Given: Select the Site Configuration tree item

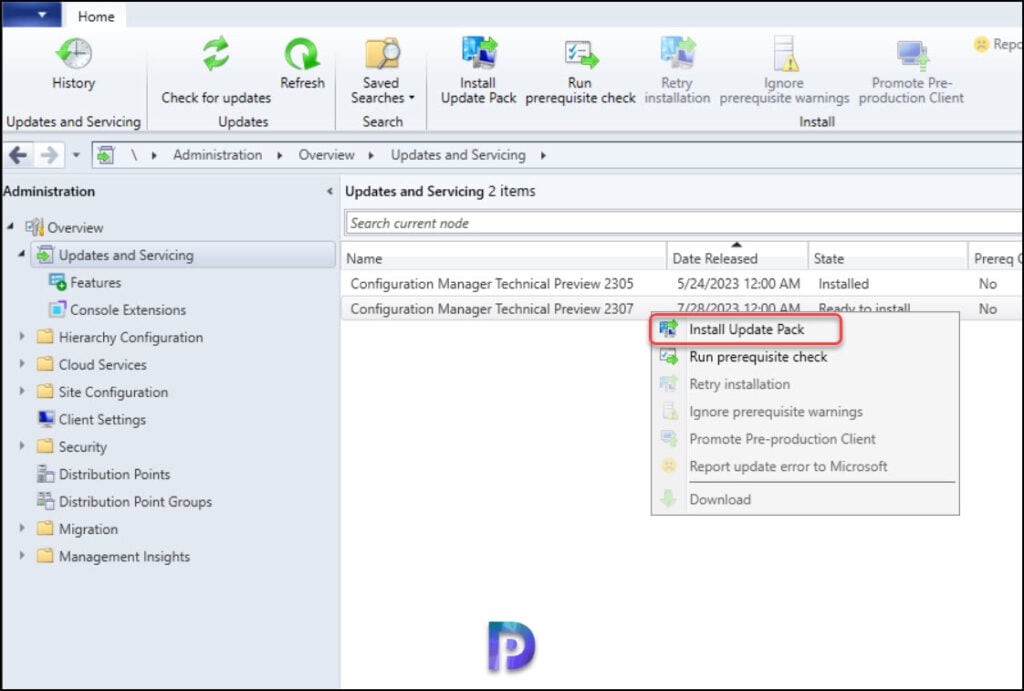Looking at the screenshot, I should 113,392.
